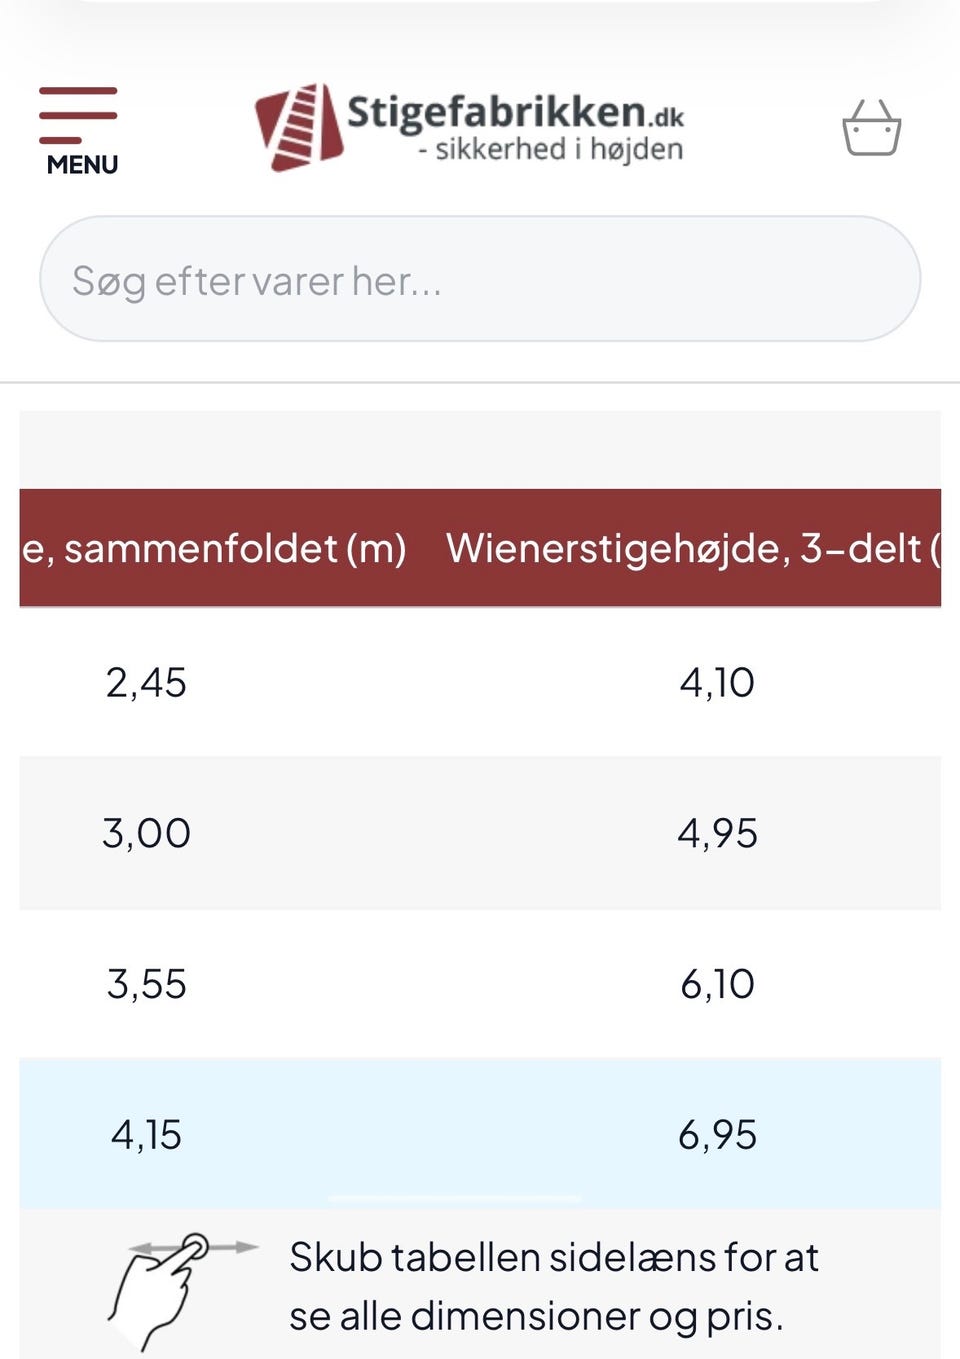Open the hamburger menu icon
The width and height of the screenshot is (960, 1359).
pos(78,114)
